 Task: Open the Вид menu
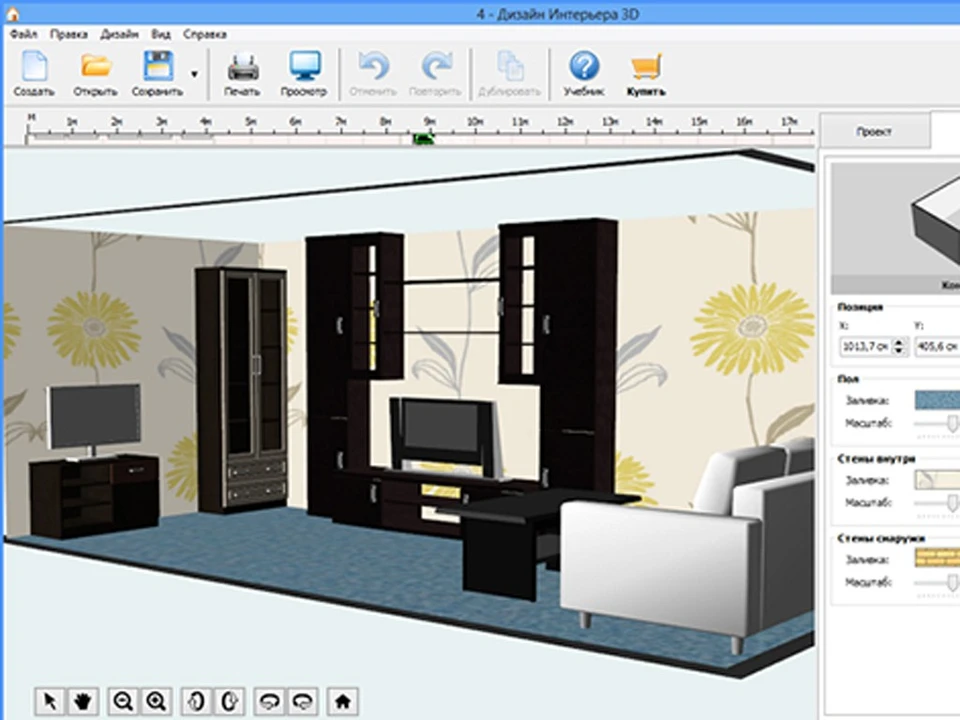[x=161, y=34]
